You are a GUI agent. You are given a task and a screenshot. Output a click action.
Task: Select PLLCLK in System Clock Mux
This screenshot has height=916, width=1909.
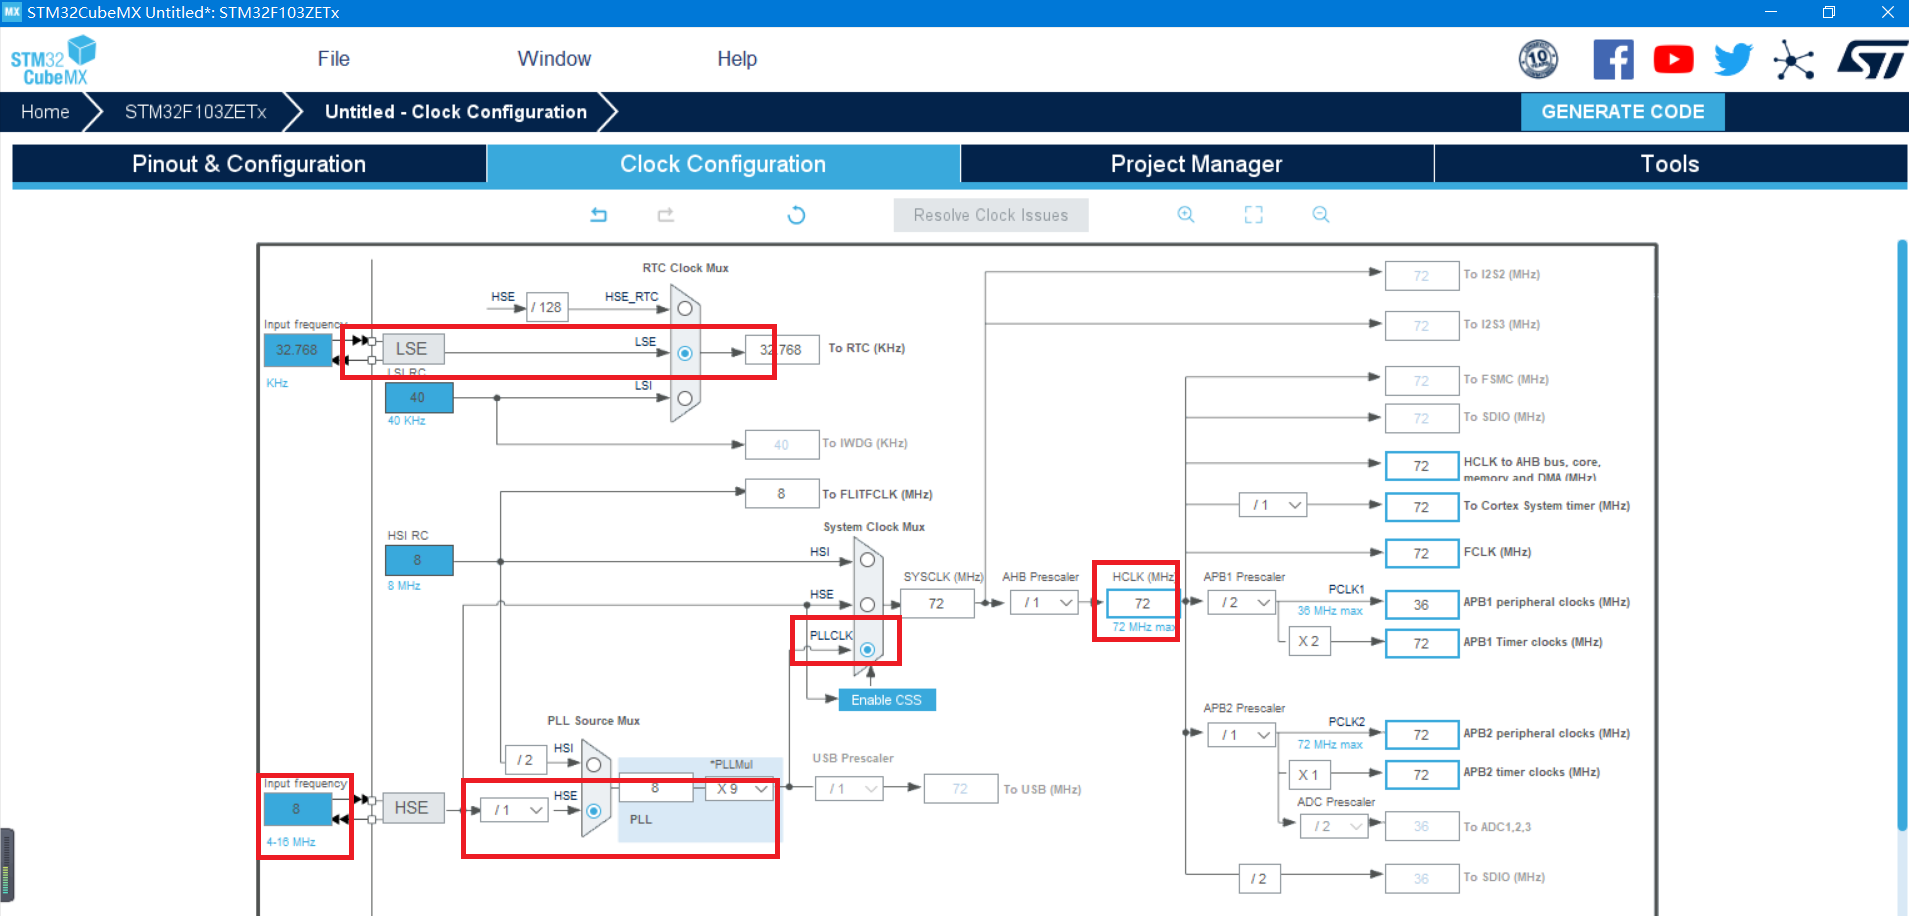tap(867, 649)
